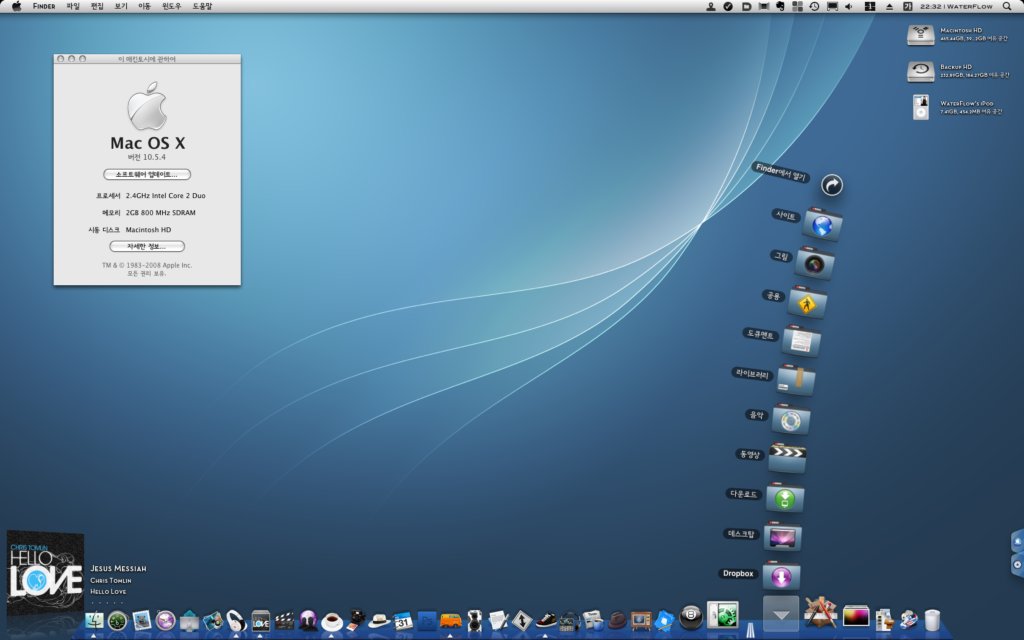The image size is (1024, 640).
Task: Close the About This Mac window
Action: pos(61,59)
